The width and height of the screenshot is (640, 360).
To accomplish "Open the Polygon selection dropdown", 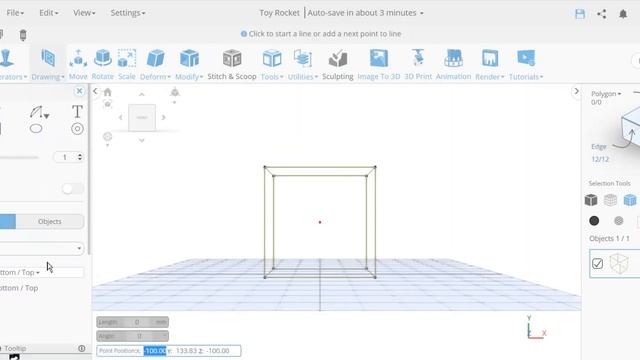I will click(x=606, y=94).
